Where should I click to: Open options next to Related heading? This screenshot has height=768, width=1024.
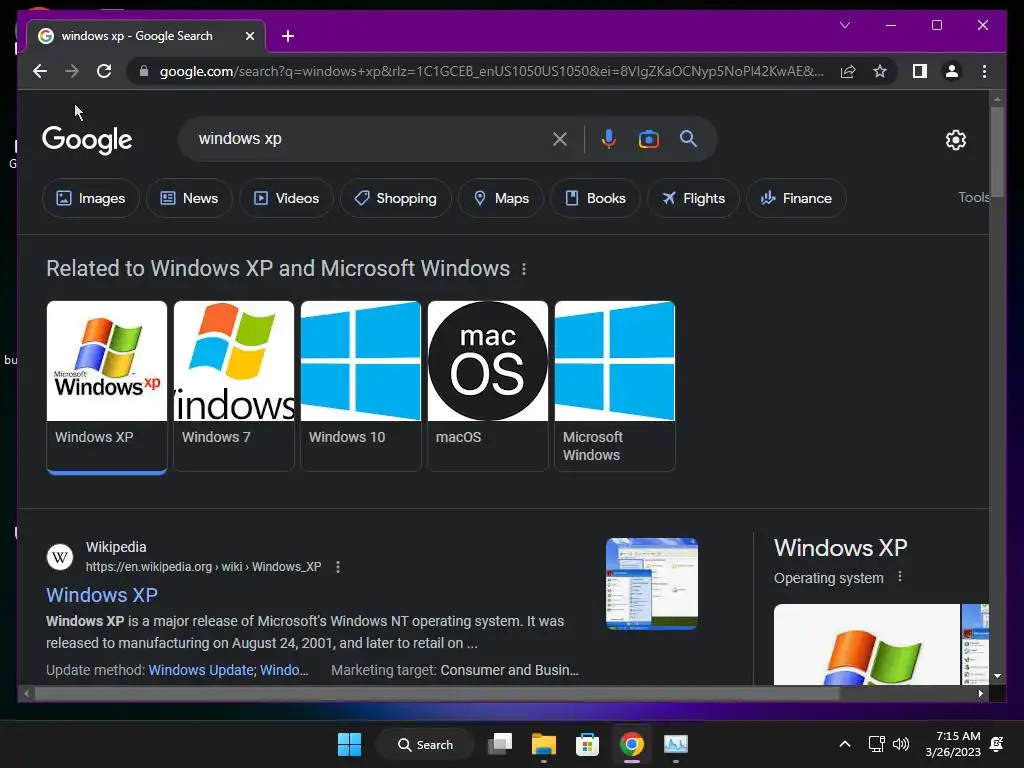(x=524, y=269)
